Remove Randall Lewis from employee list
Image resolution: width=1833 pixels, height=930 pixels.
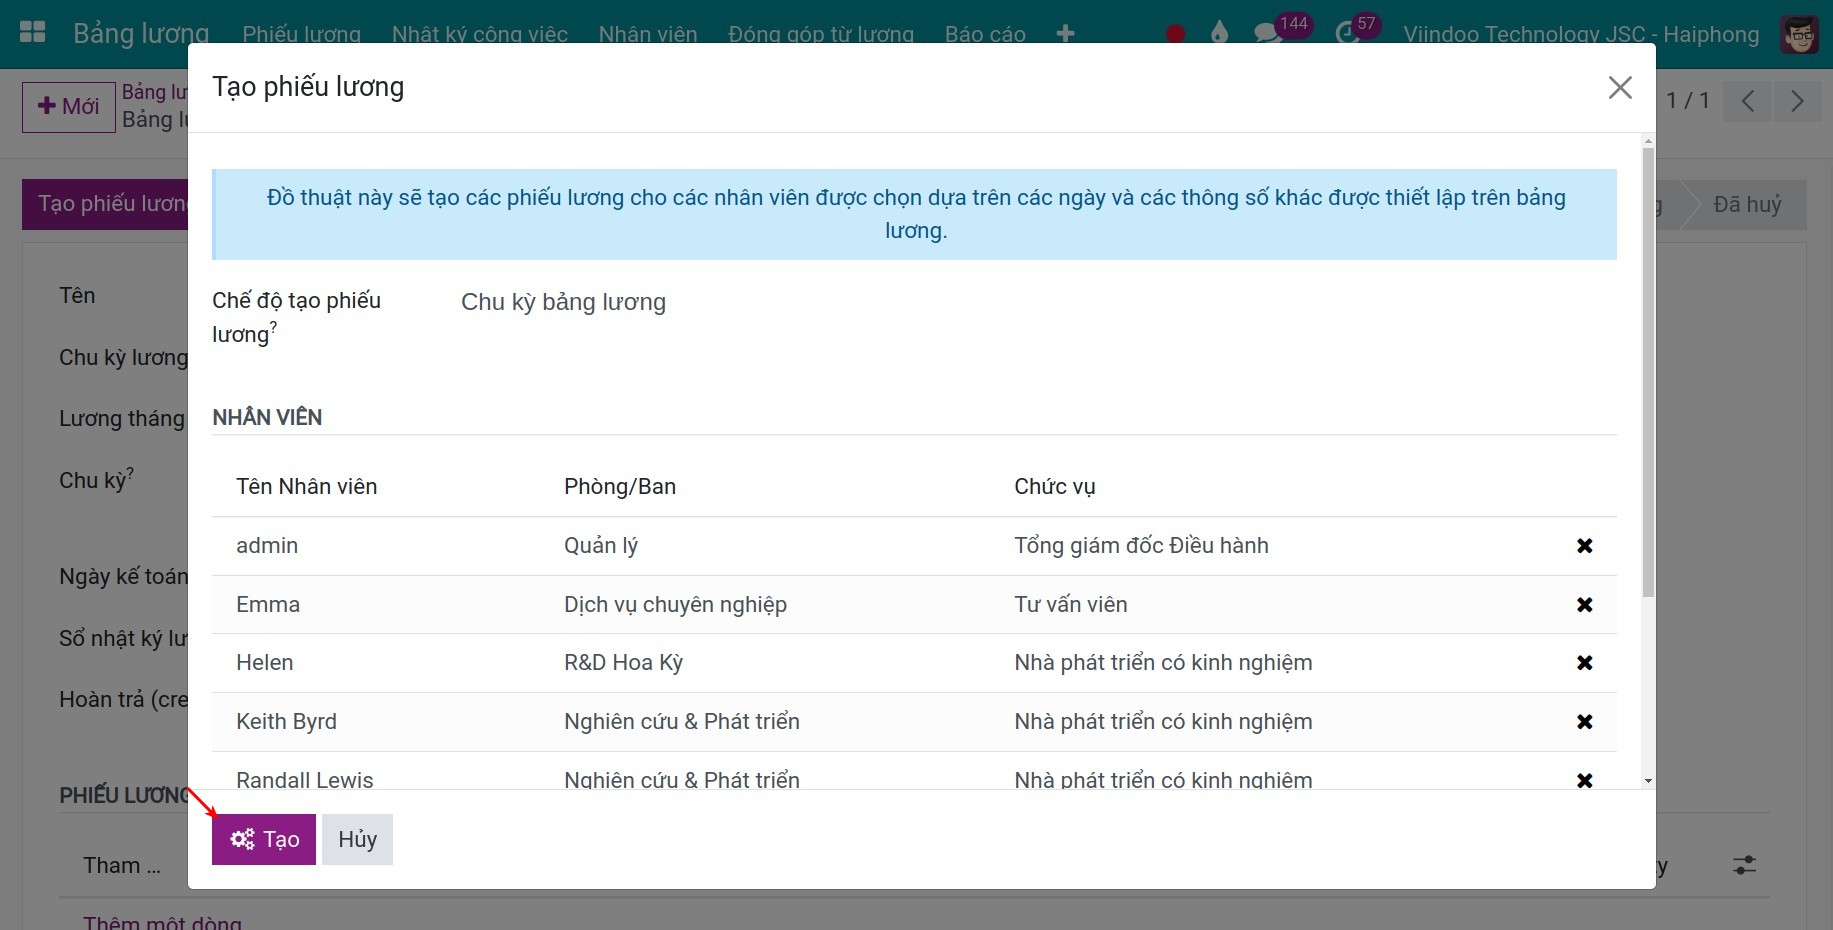click(x=1584, y=780)
